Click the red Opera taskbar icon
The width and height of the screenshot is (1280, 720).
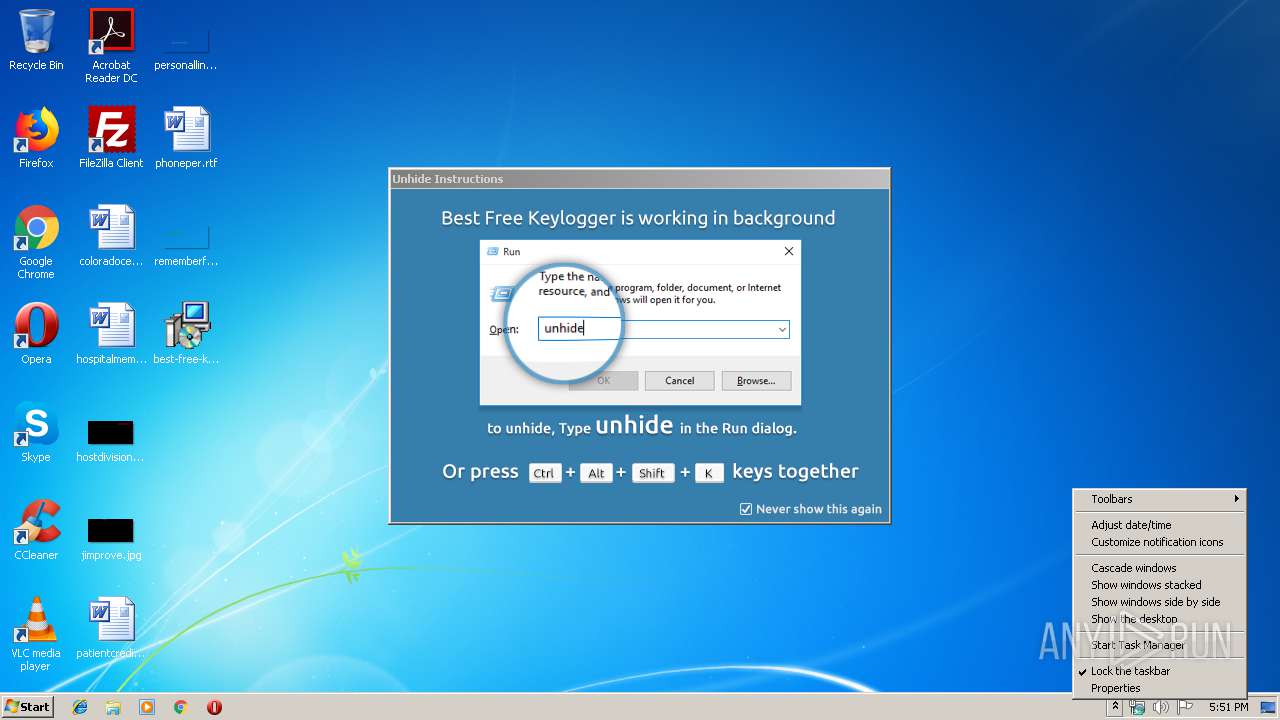click(214, 707)
